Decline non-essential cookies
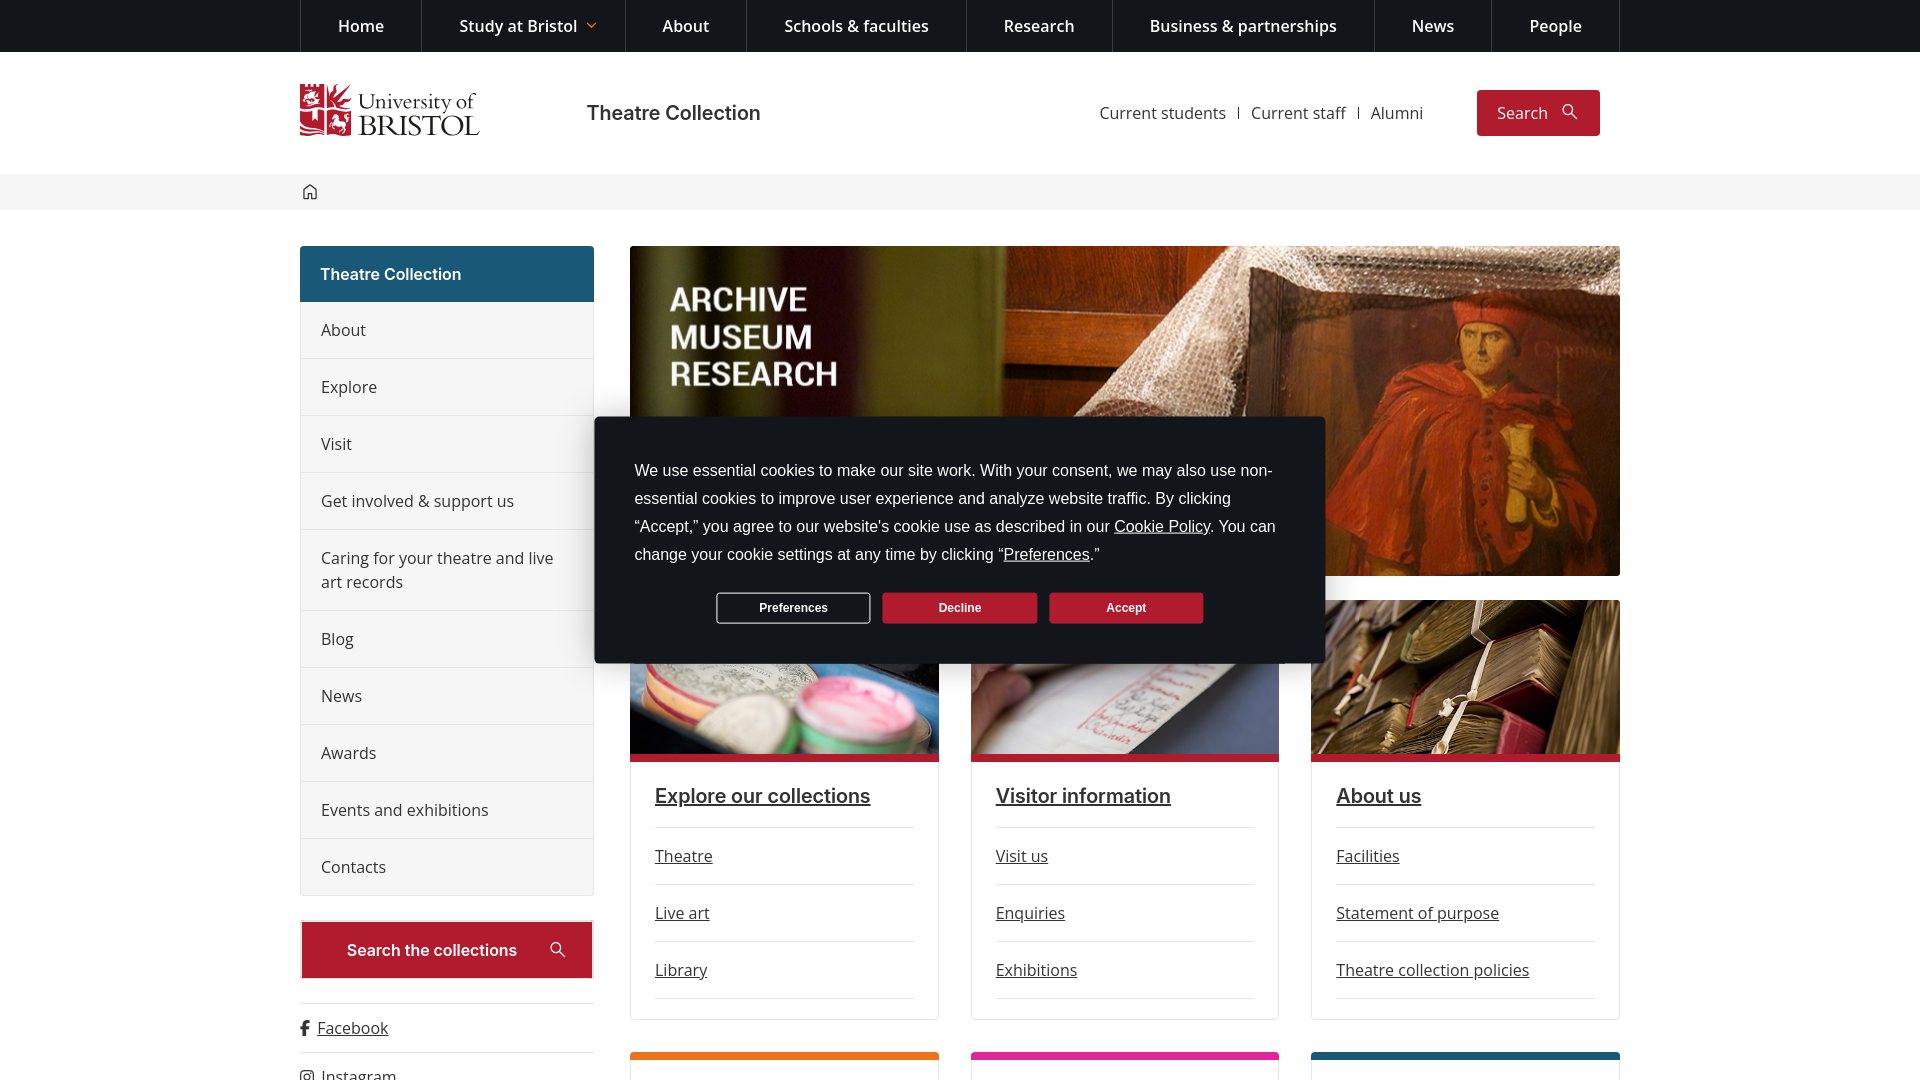1920x1080 pixels. click(x=960, y=608)
